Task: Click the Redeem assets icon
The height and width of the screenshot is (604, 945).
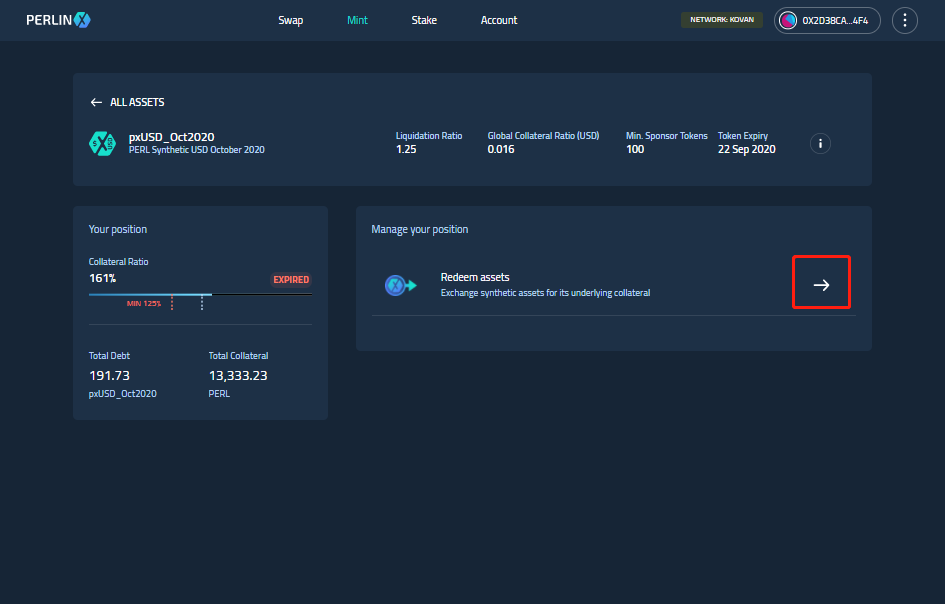Action: pyautogui.click(x=401, y=285)
